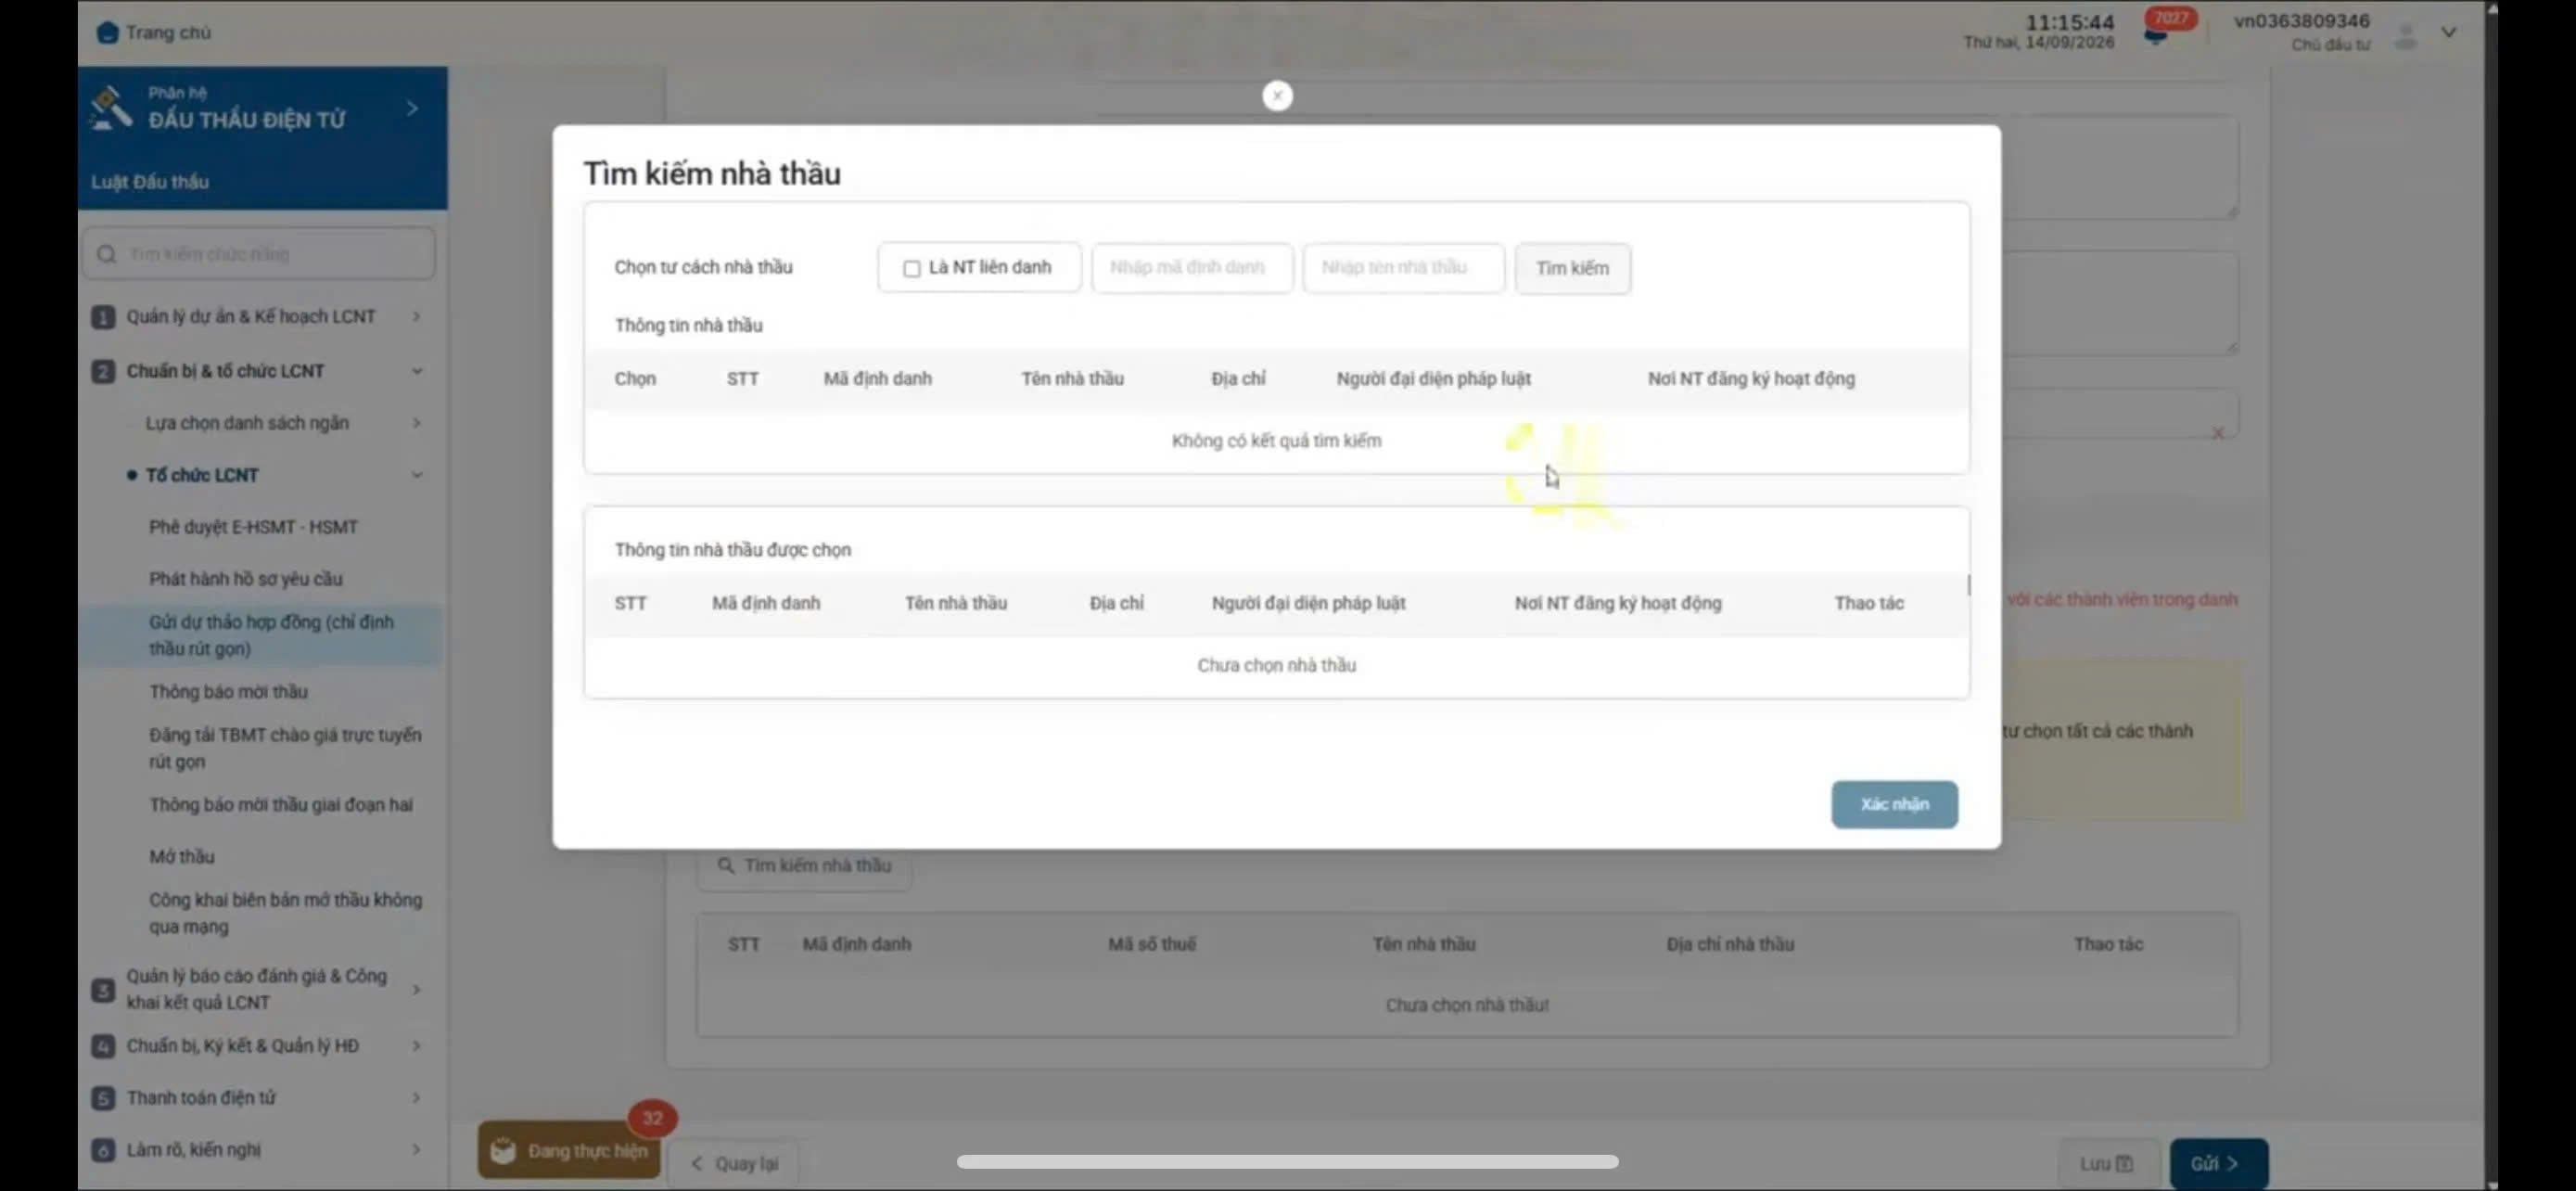Click the number 4 Chuẩn bị, Ký kết icon
This screenshot has width=2576, height=1191.
click(103, 1046)
